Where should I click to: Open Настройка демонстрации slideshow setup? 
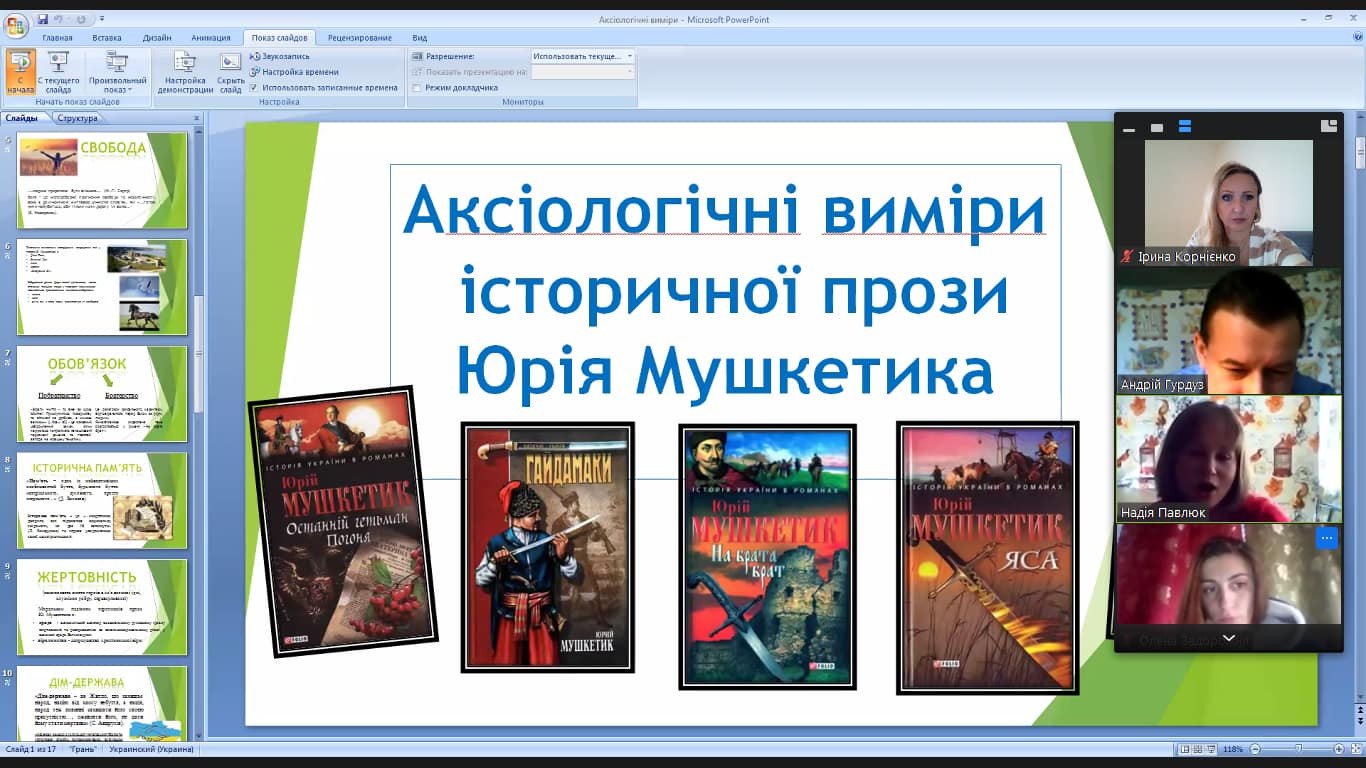point(185,72)
